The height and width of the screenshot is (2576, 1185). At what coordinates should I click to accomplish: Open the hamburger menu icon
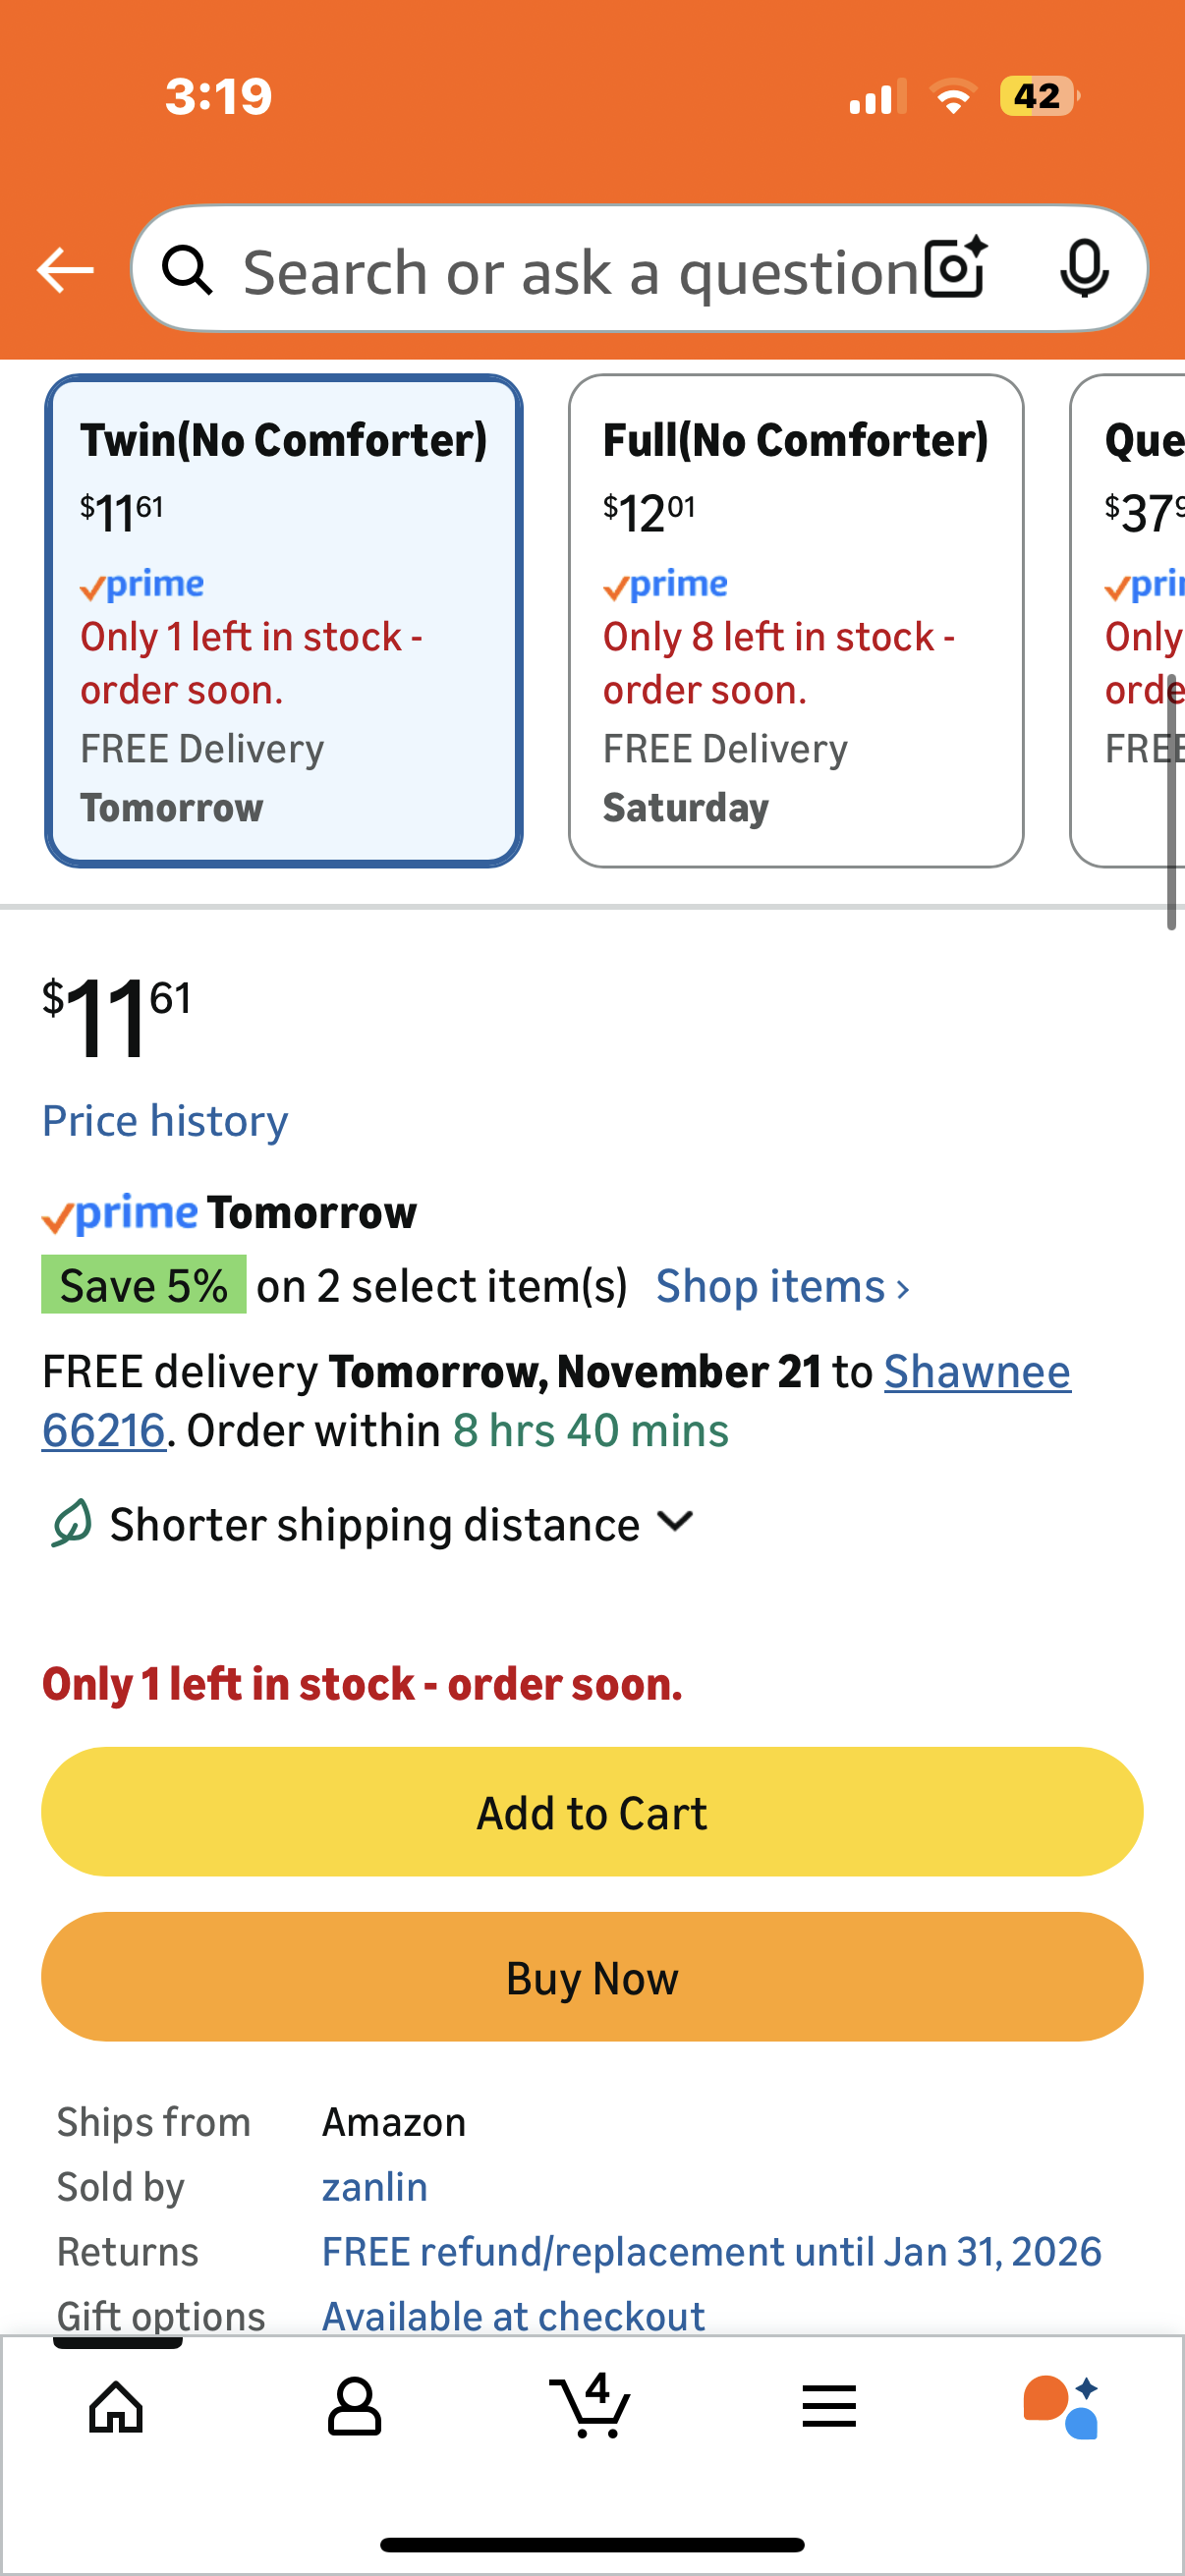click(x=828, y=2405)
